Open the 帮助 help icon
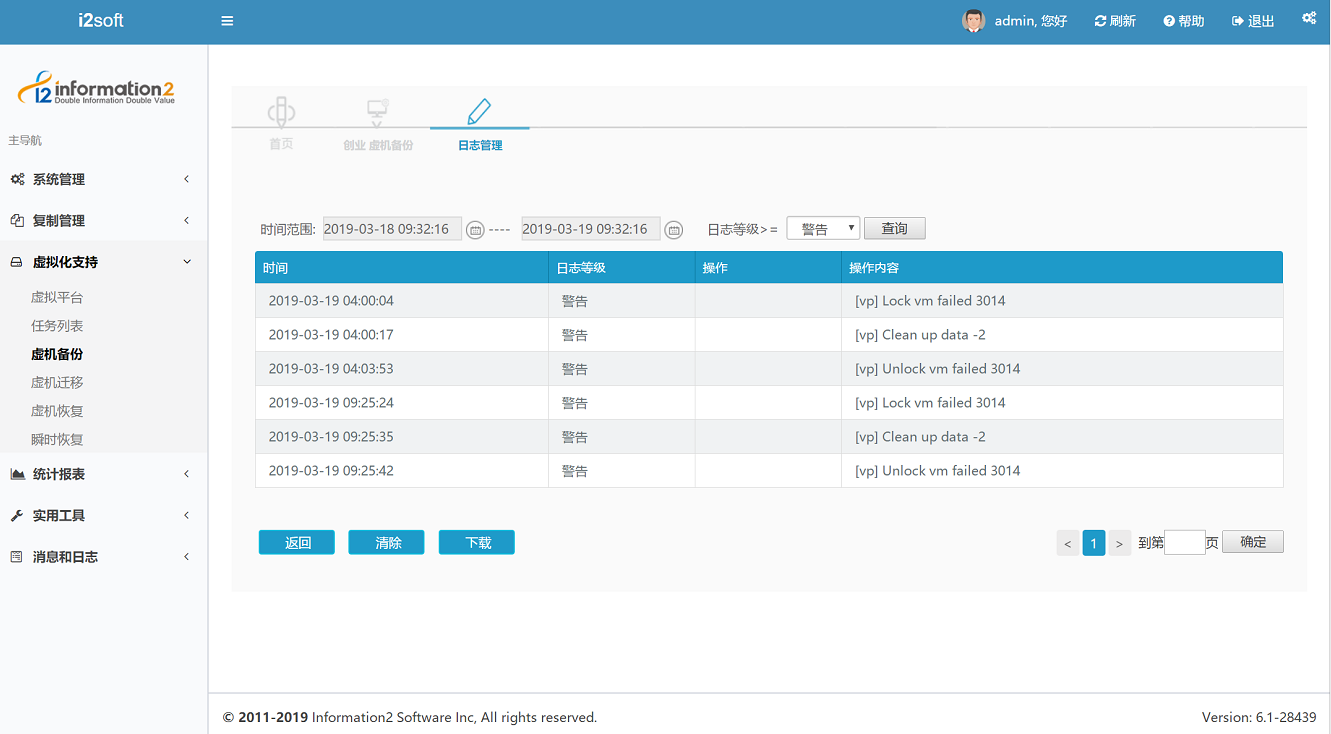 pos(1169,21)
